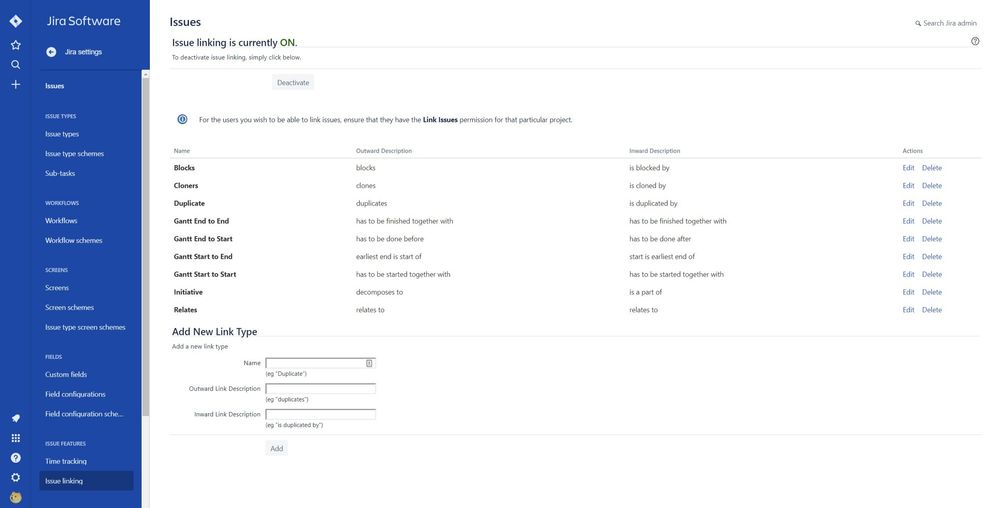Click the sidebar vertical scrollbar

click(x=146, y=247)
